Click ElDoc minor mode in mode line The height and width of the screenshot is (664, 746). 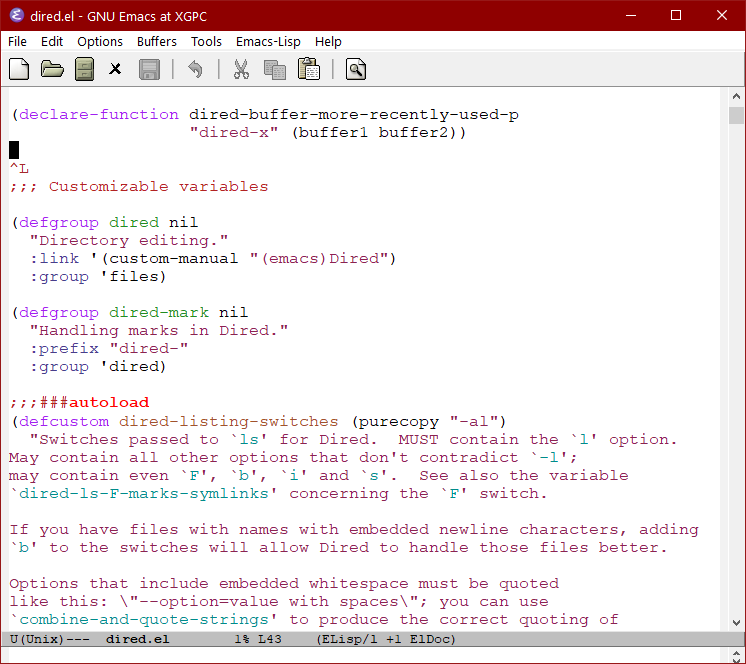[x=430, y=639]
